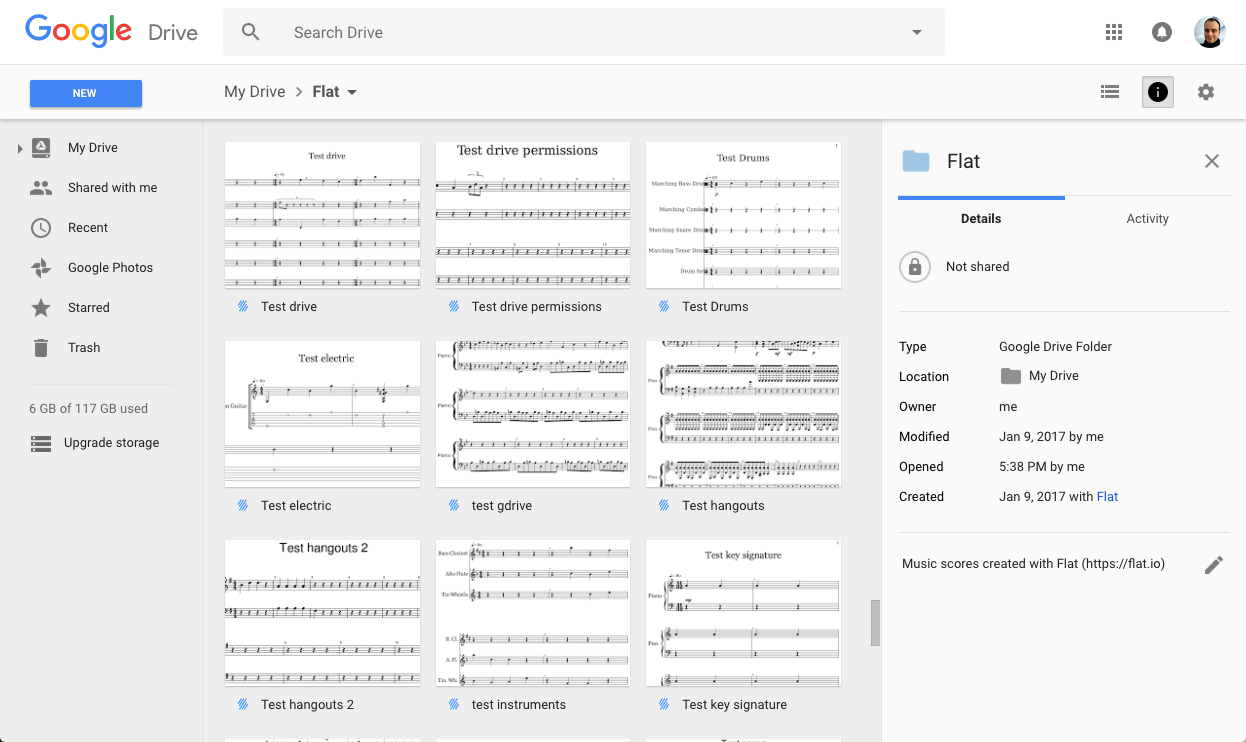1246x742 pixels.
Task: Open the Google apps grid
Action: [x=1114, y=32]
